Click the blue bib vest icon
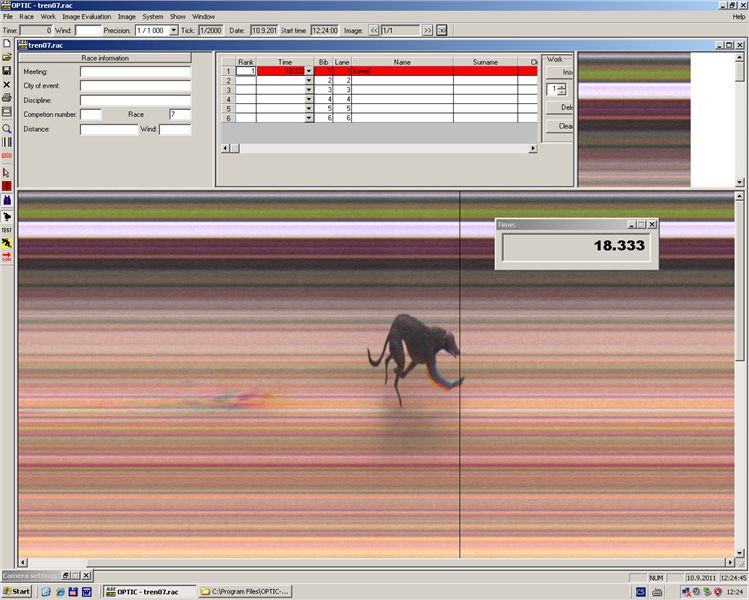Screen dimensions: 749x600 point(7,200)
